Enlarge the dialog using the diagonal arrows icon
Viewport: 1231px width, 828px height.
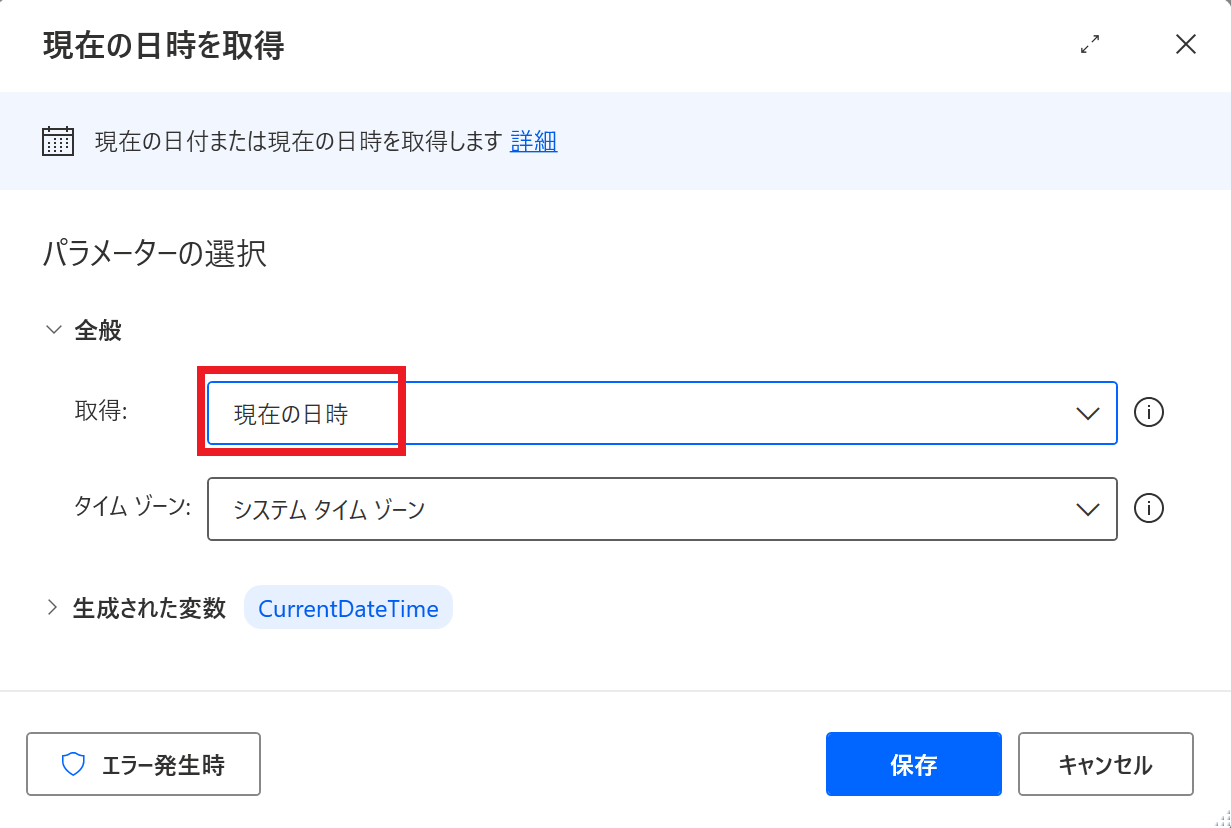pyautogui.click(x=1090, y=44)
